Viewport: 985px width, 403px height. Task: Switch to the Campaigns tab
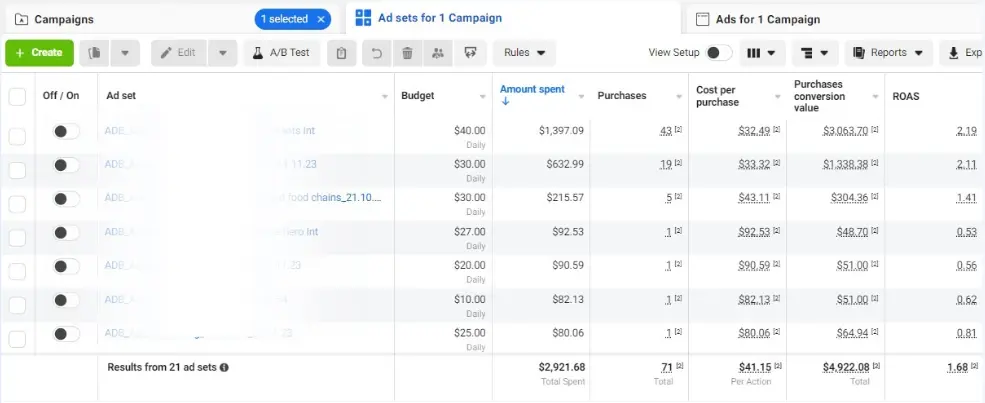(65, 19)
